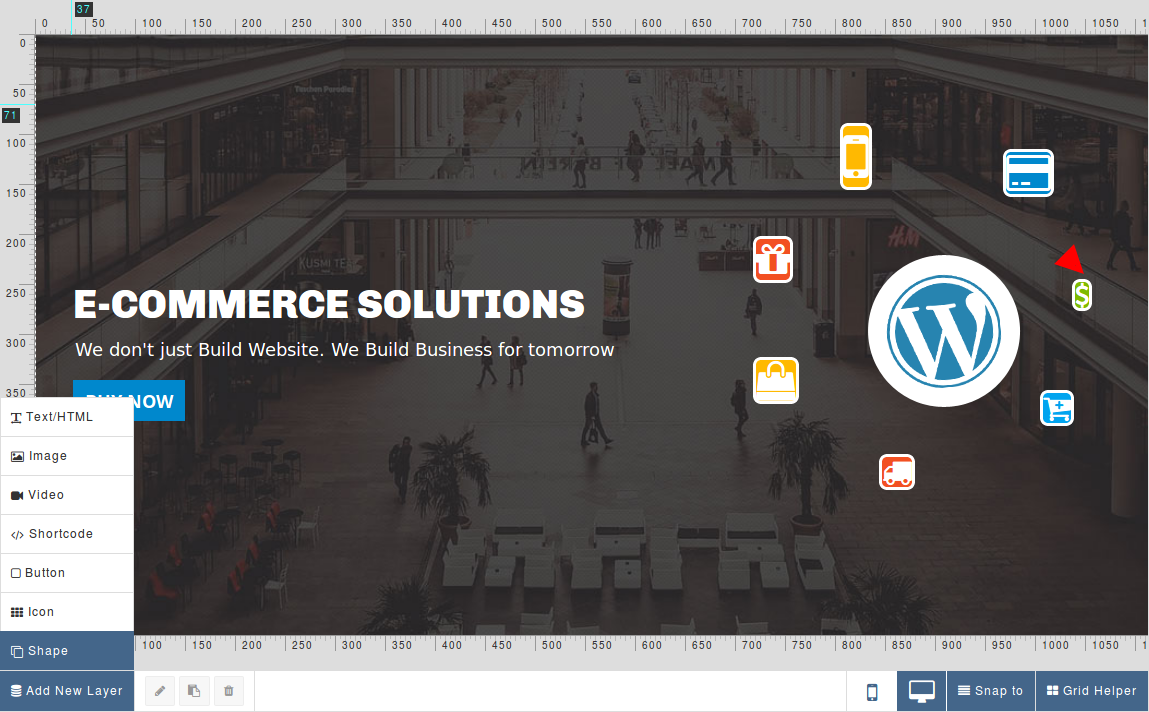Select the yellow smartphone icon layer
Screen dimensions: 1149x712
coord(856,157)
